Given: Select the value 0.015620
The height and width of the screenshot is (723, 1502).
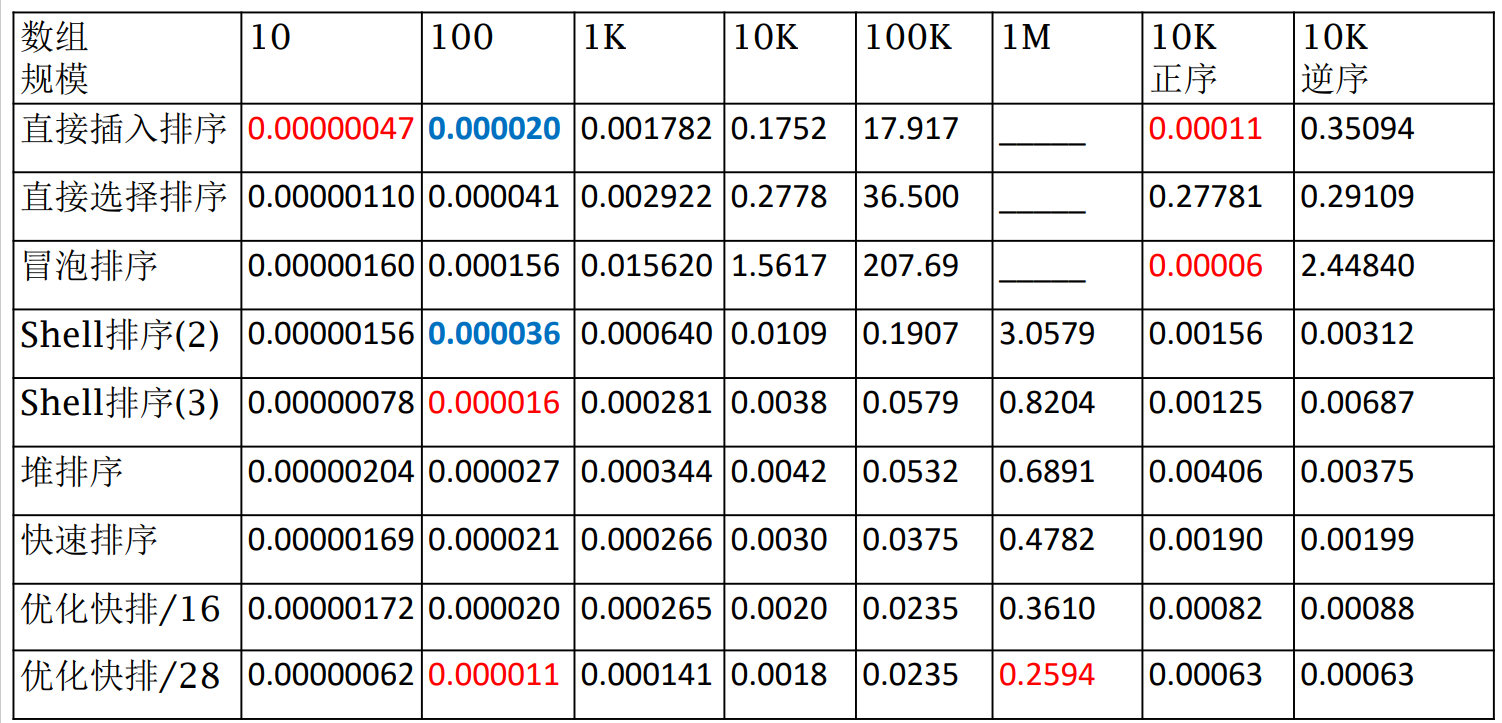Looking at the screenshot, I should point(647,266).
